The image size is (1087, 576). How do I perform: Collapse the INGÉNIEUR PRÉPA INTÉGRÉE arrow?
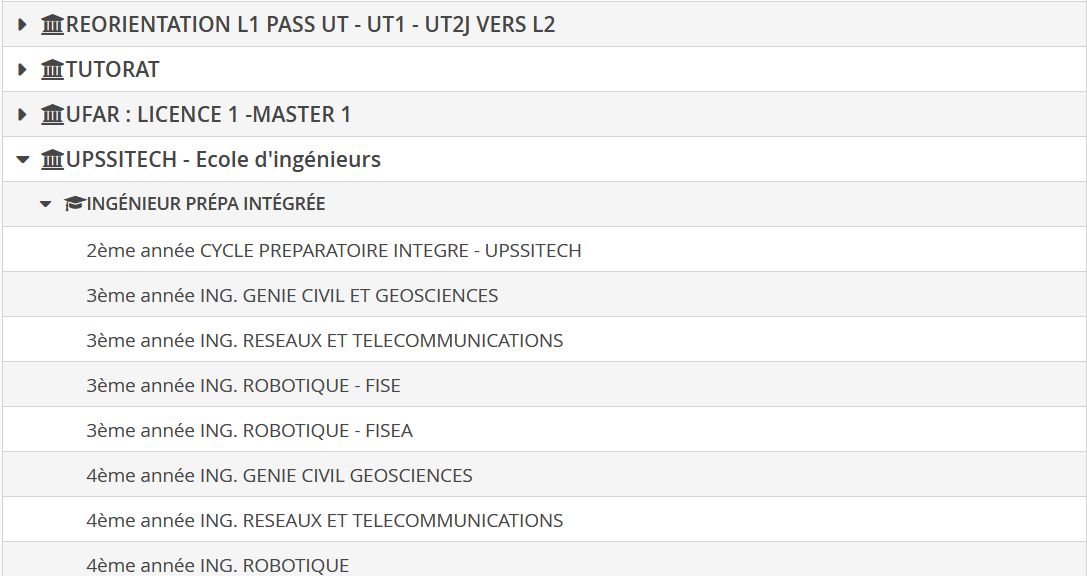pos(44,204)
